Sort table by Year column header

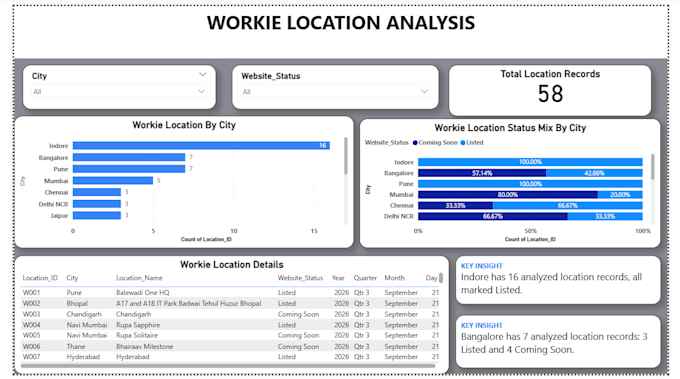coord(338,278)
